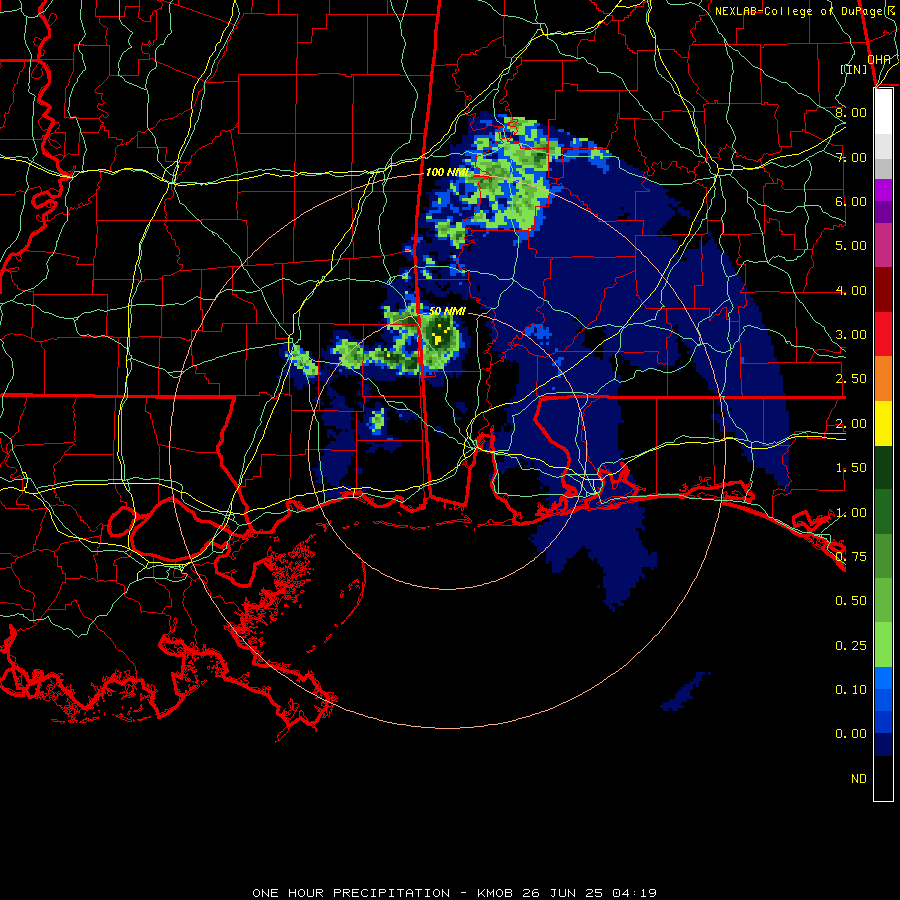
Task: Click the 1.00 legend value
Action: (851, 513)
